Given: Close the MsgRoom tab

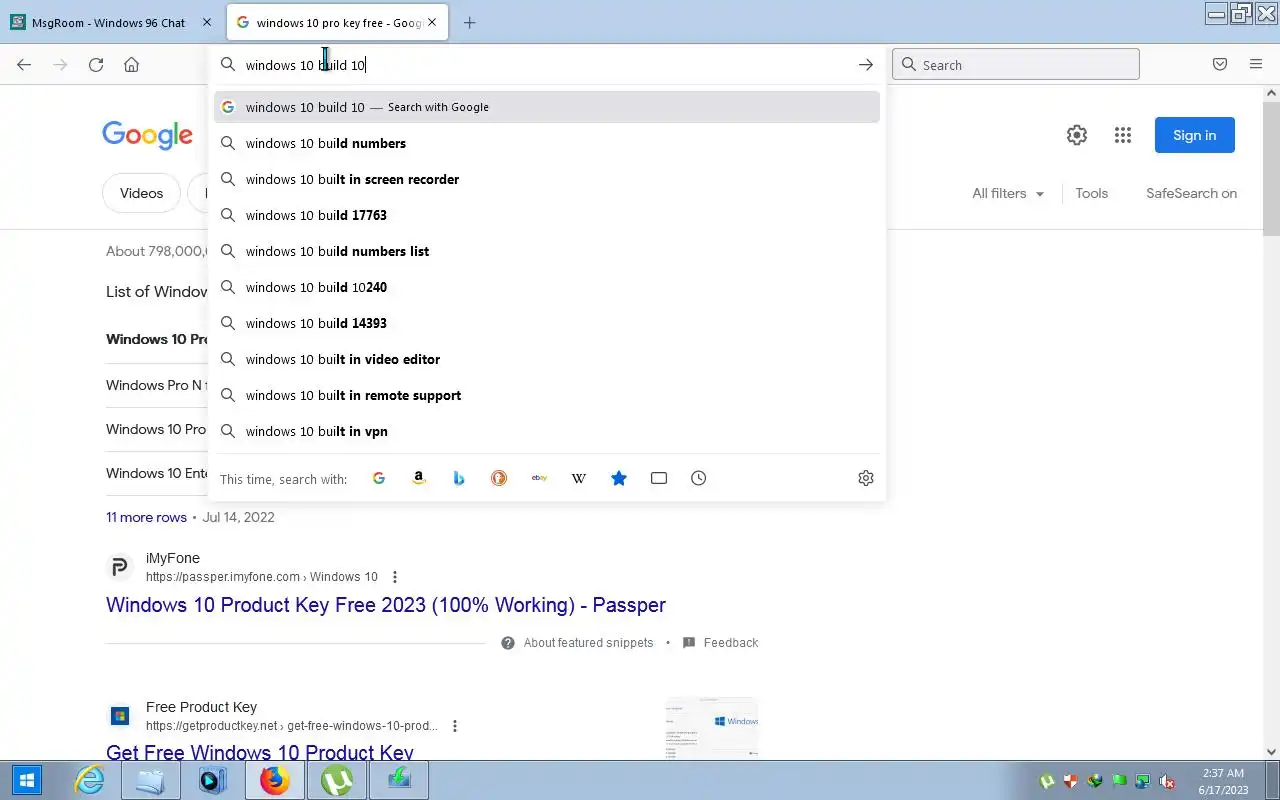Looking at the screenshot, I should (207, 22).
